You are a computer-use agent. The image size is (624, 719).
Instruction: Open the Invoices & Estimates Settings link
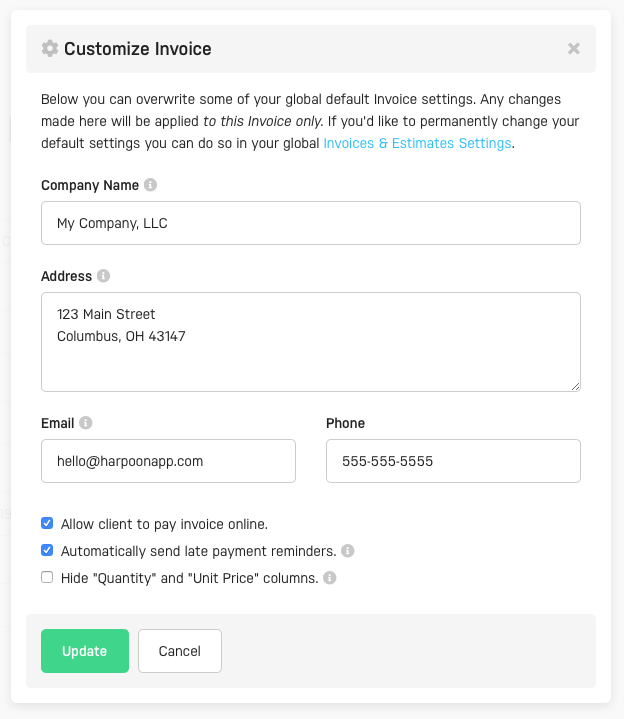click(x=417, y=143)
